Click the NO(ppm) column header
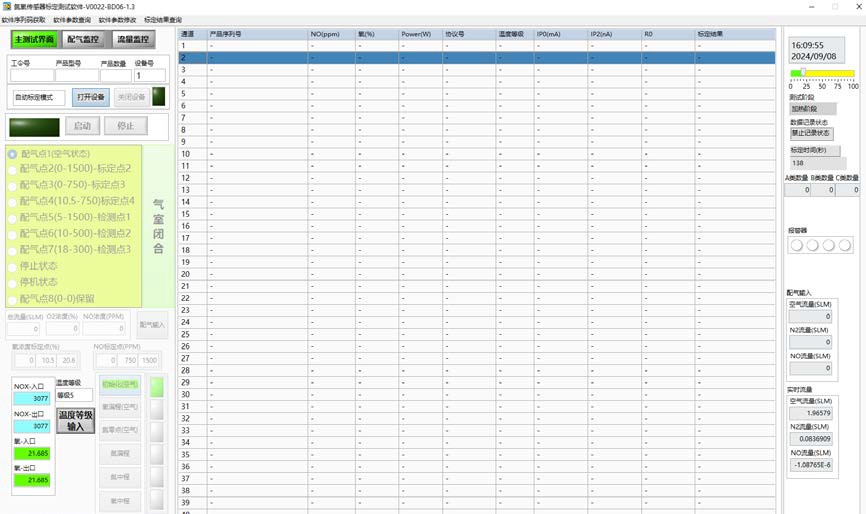866x514 pixels. [331, 34]
